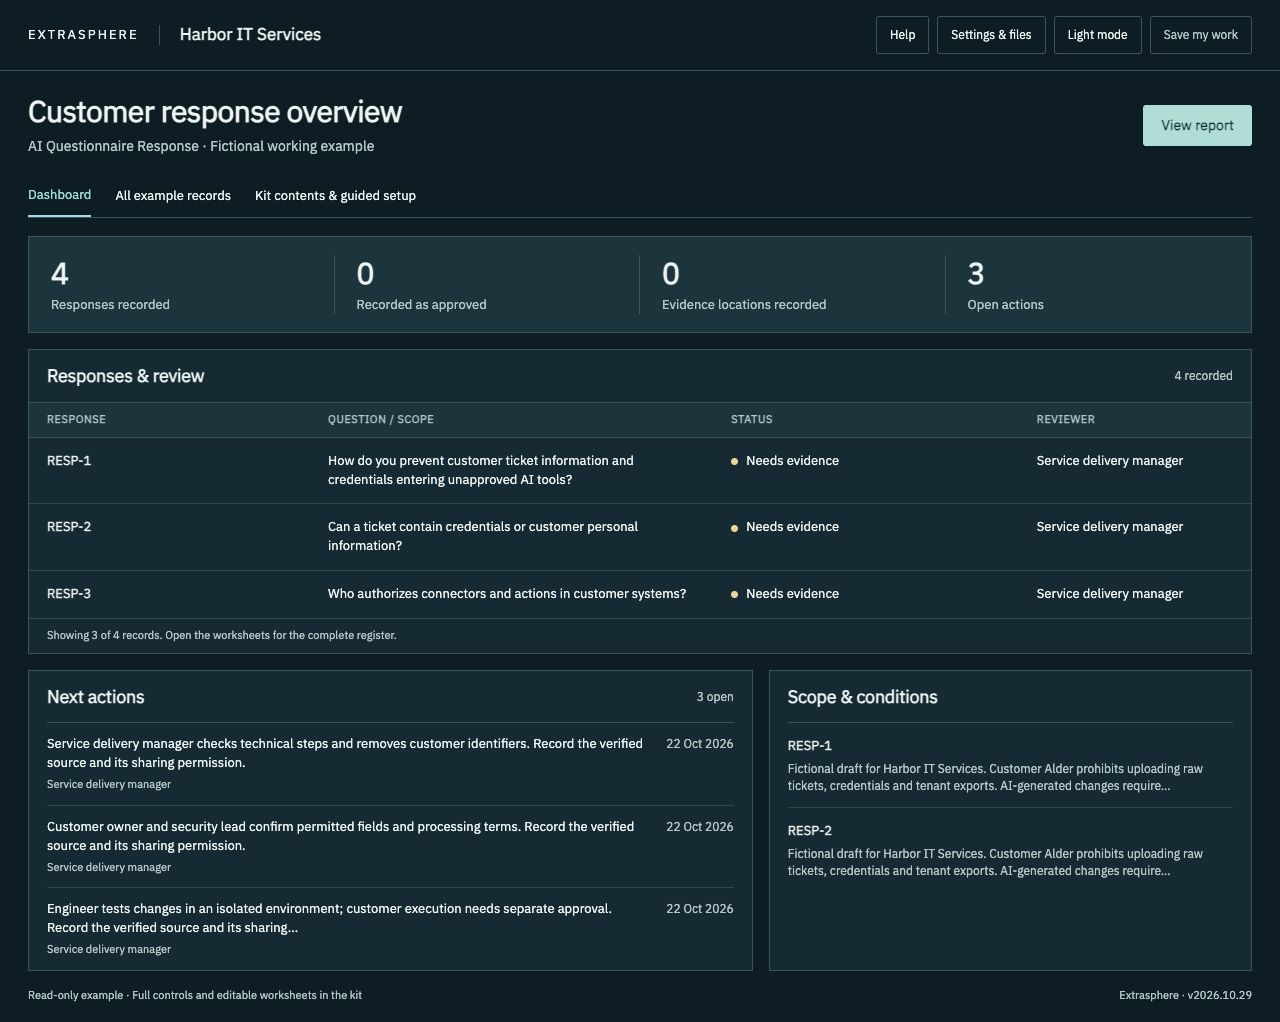Click Needs evidence status for RESP-2
This screenshot has height=1022, width=1280.
click(785, 527)
